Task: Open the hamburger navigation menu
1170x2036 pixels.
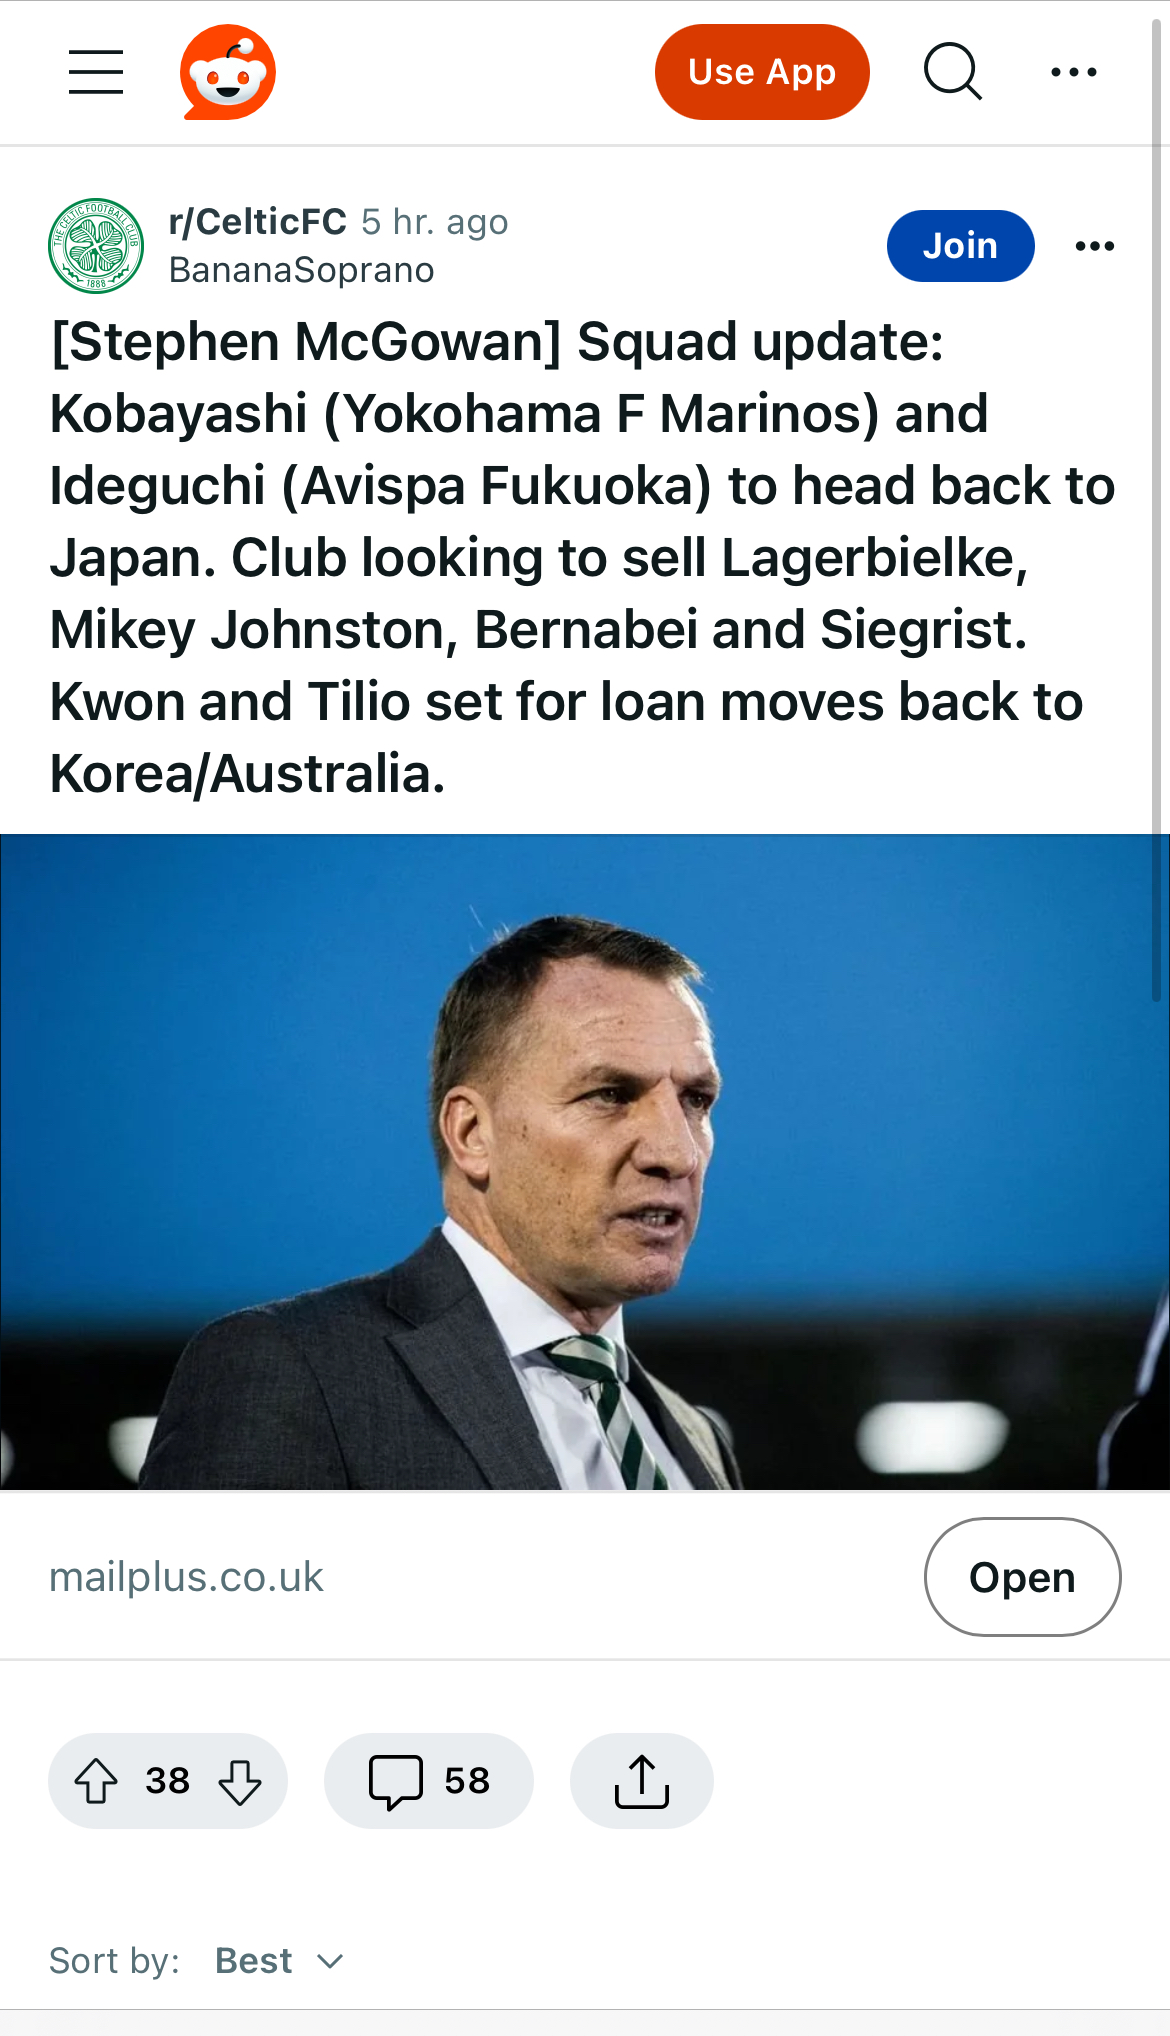Action: pos(96,72)
